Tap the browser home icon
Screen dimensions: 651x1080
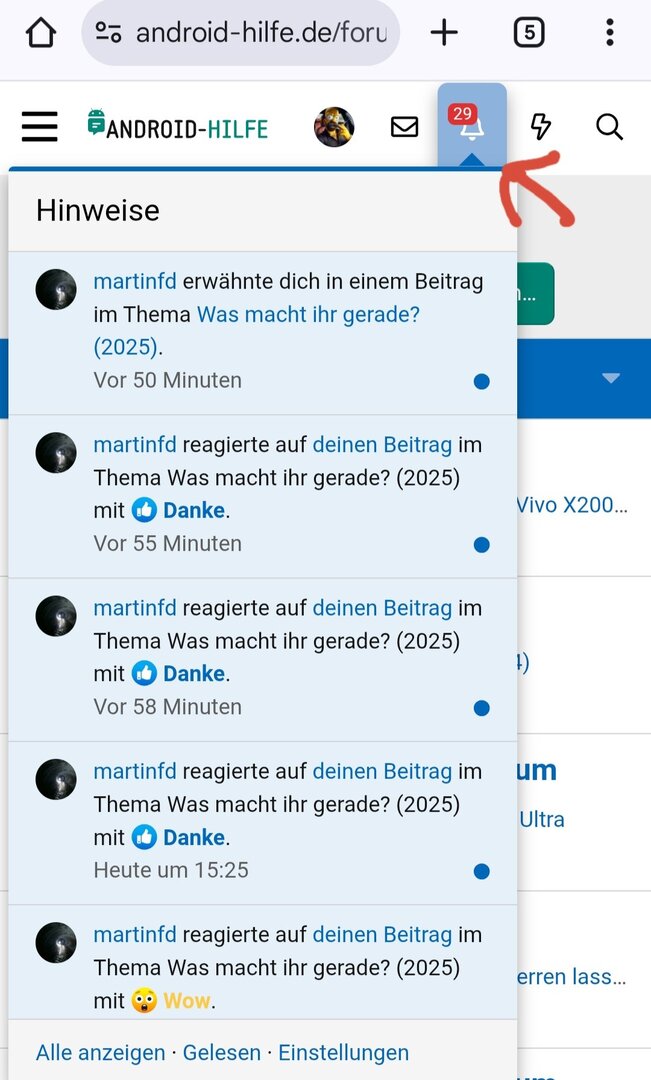41,33
